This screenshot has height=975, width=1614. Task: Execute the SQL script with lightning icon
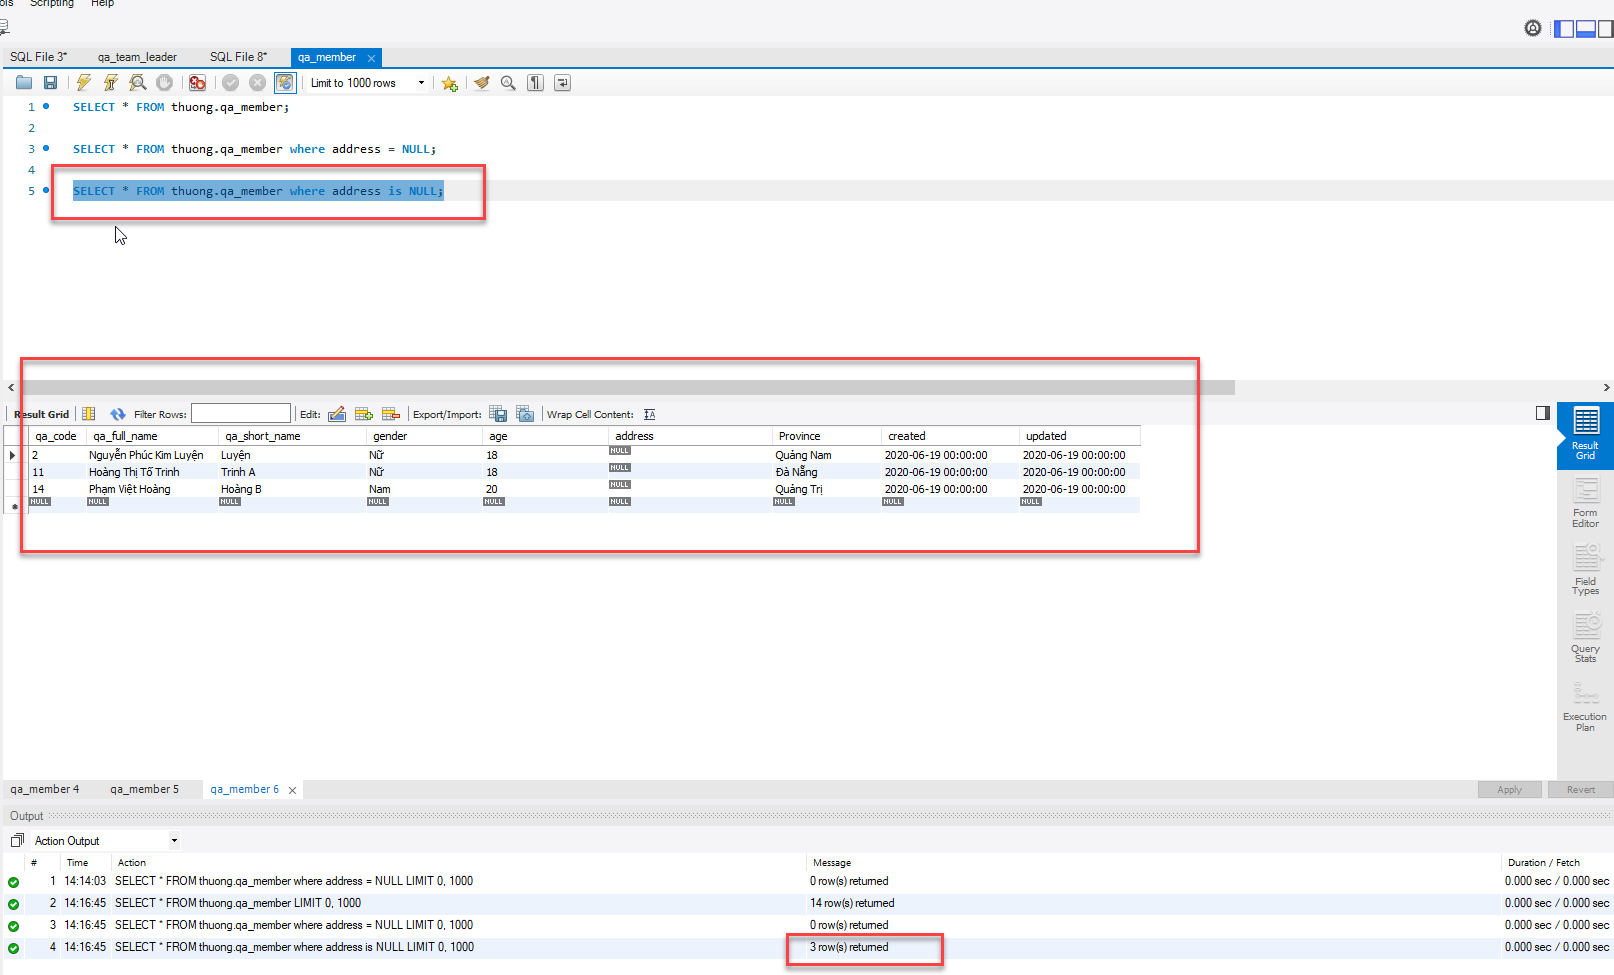pos(84,83)
